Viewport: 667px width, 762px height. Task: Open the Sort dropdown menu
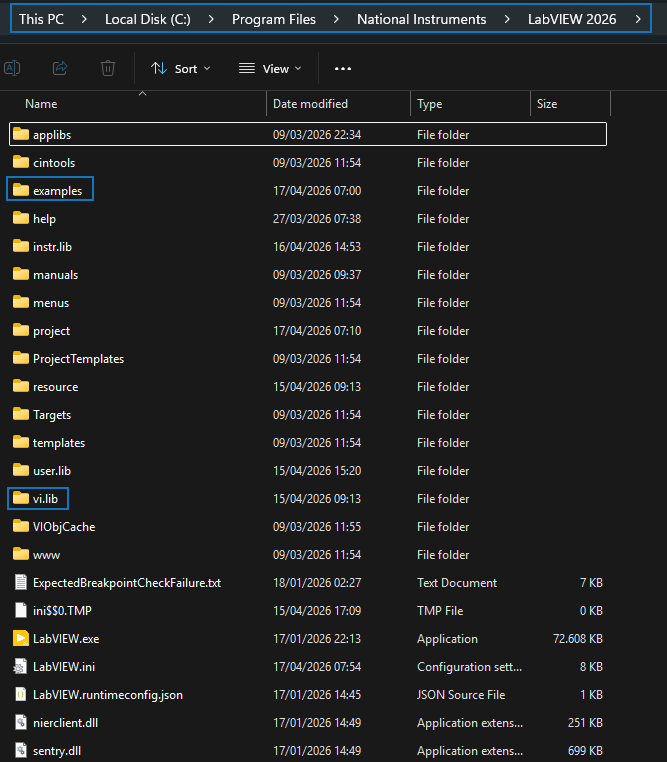tap(181, 68)
